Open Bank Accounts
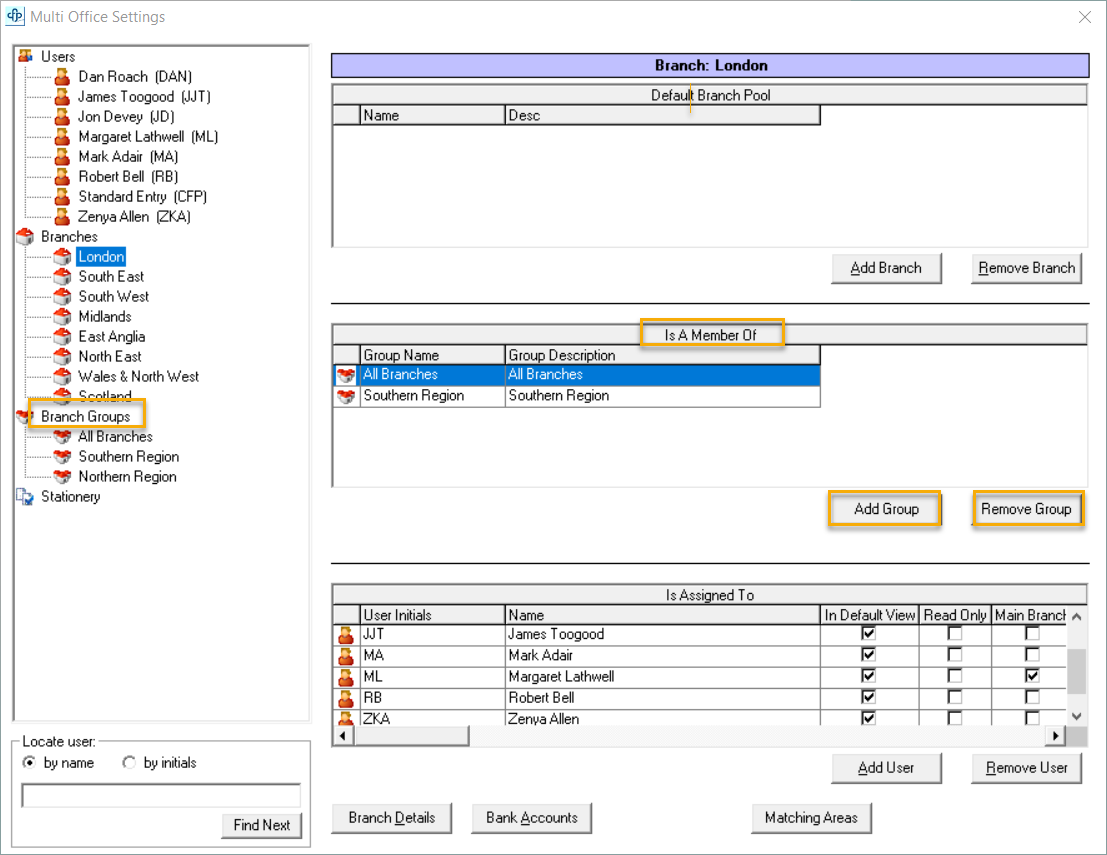The image size is (1107, 855). [x=532, y=818]
